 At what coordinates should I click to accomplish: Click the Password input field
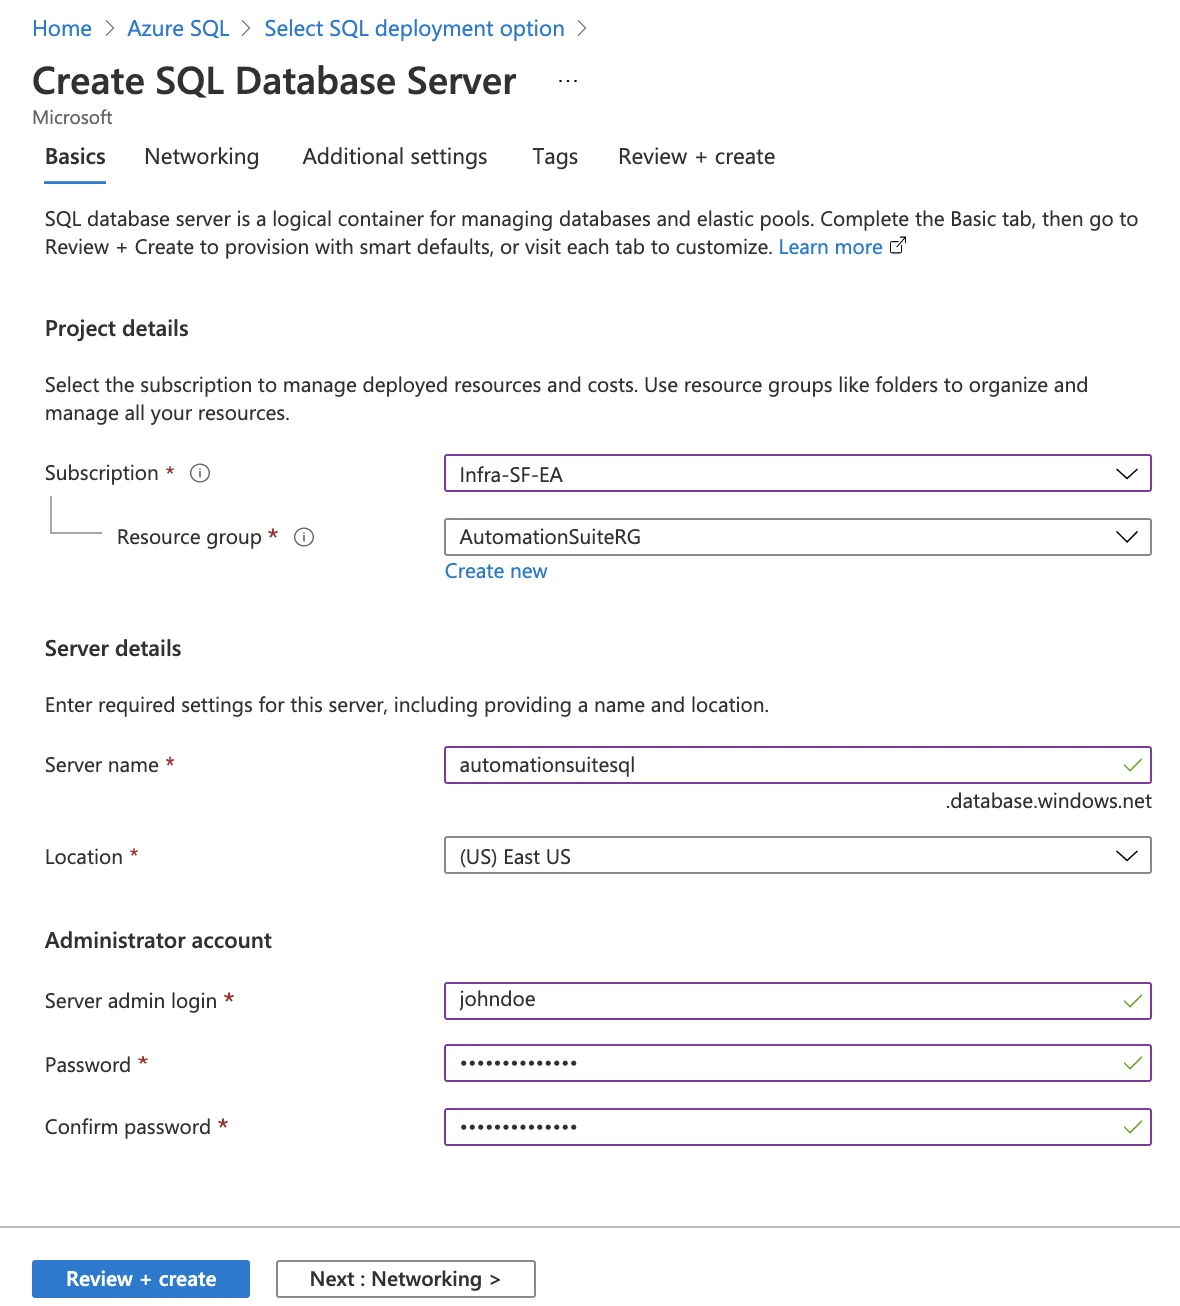pos(798,1063)
